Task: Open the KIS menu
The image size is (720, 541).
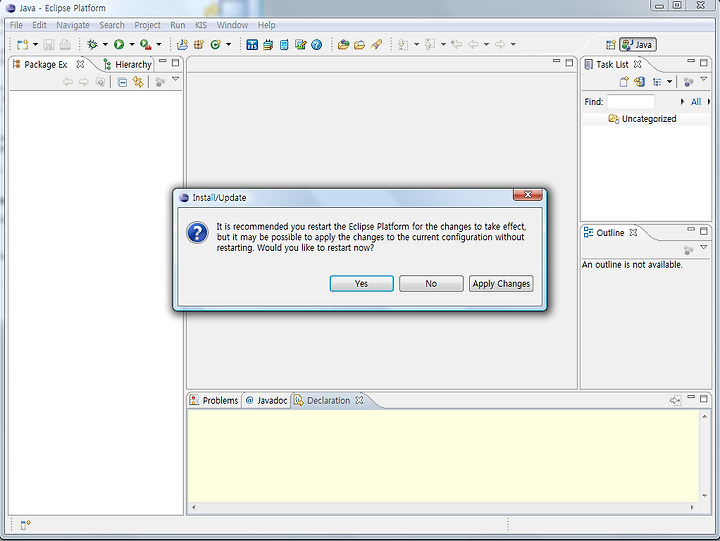Action: point(201,25)
